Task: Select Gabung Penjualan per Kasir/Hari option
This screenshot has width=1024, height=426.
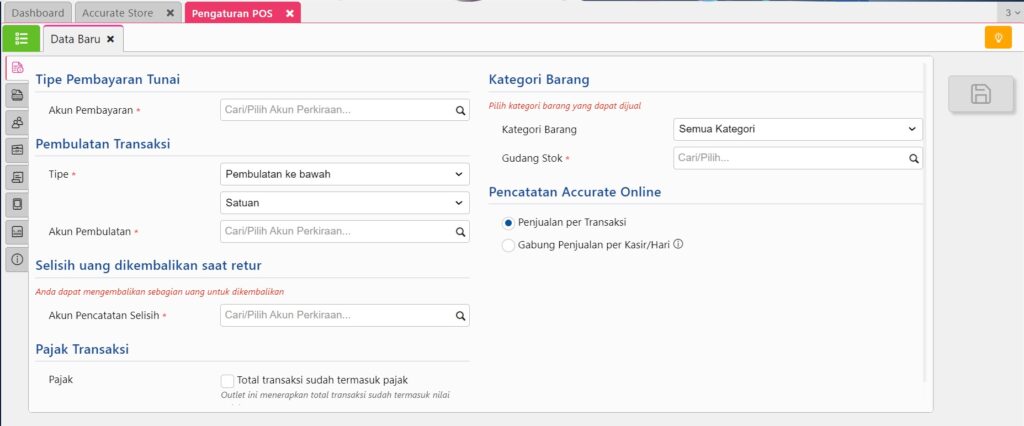Action: [x=509, y=244]
